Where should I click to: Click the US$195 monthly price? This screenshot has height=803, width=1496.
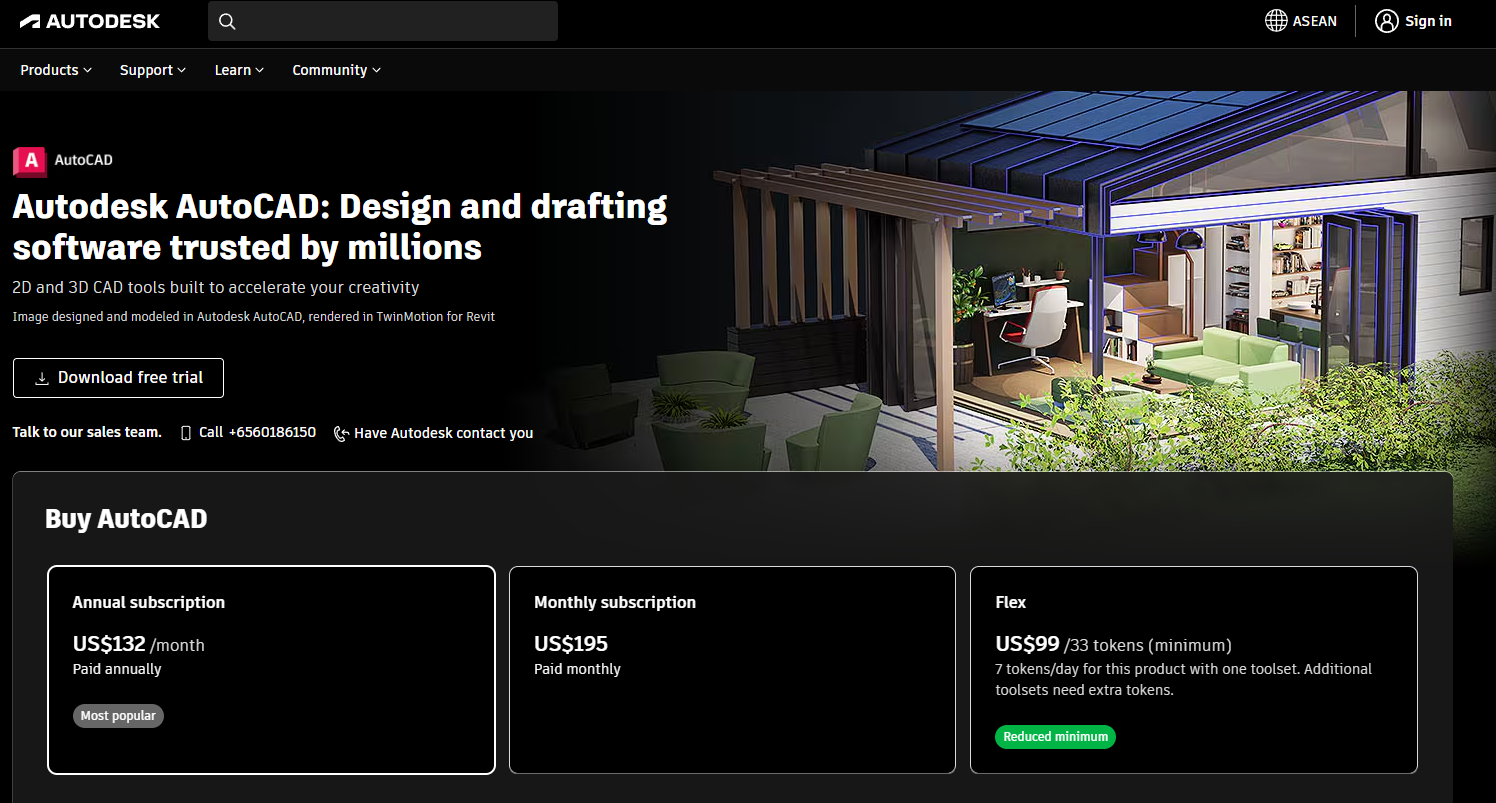[x=571, y=644]
